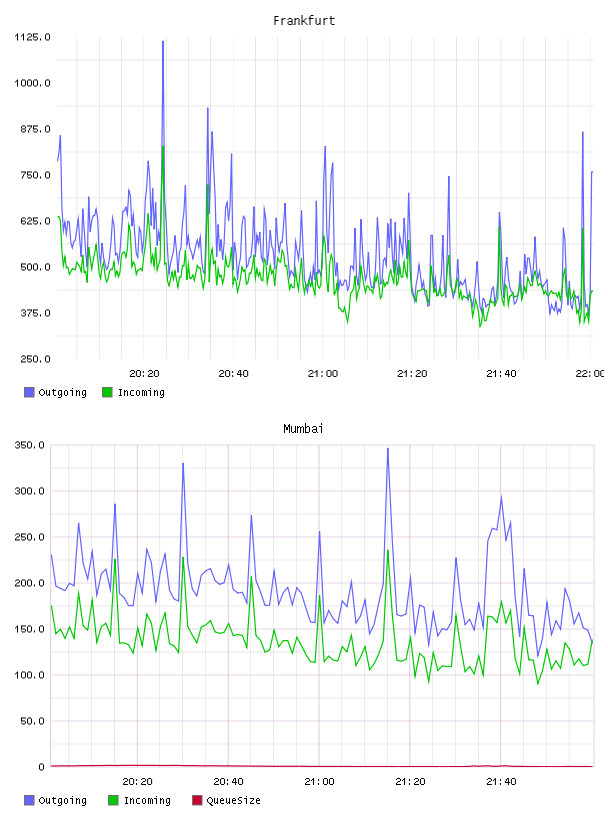Click the 20:40 time label on Mumbai chart
This screenshot has height=816, width=608.
pyautogui.click(x=229, y=782)
